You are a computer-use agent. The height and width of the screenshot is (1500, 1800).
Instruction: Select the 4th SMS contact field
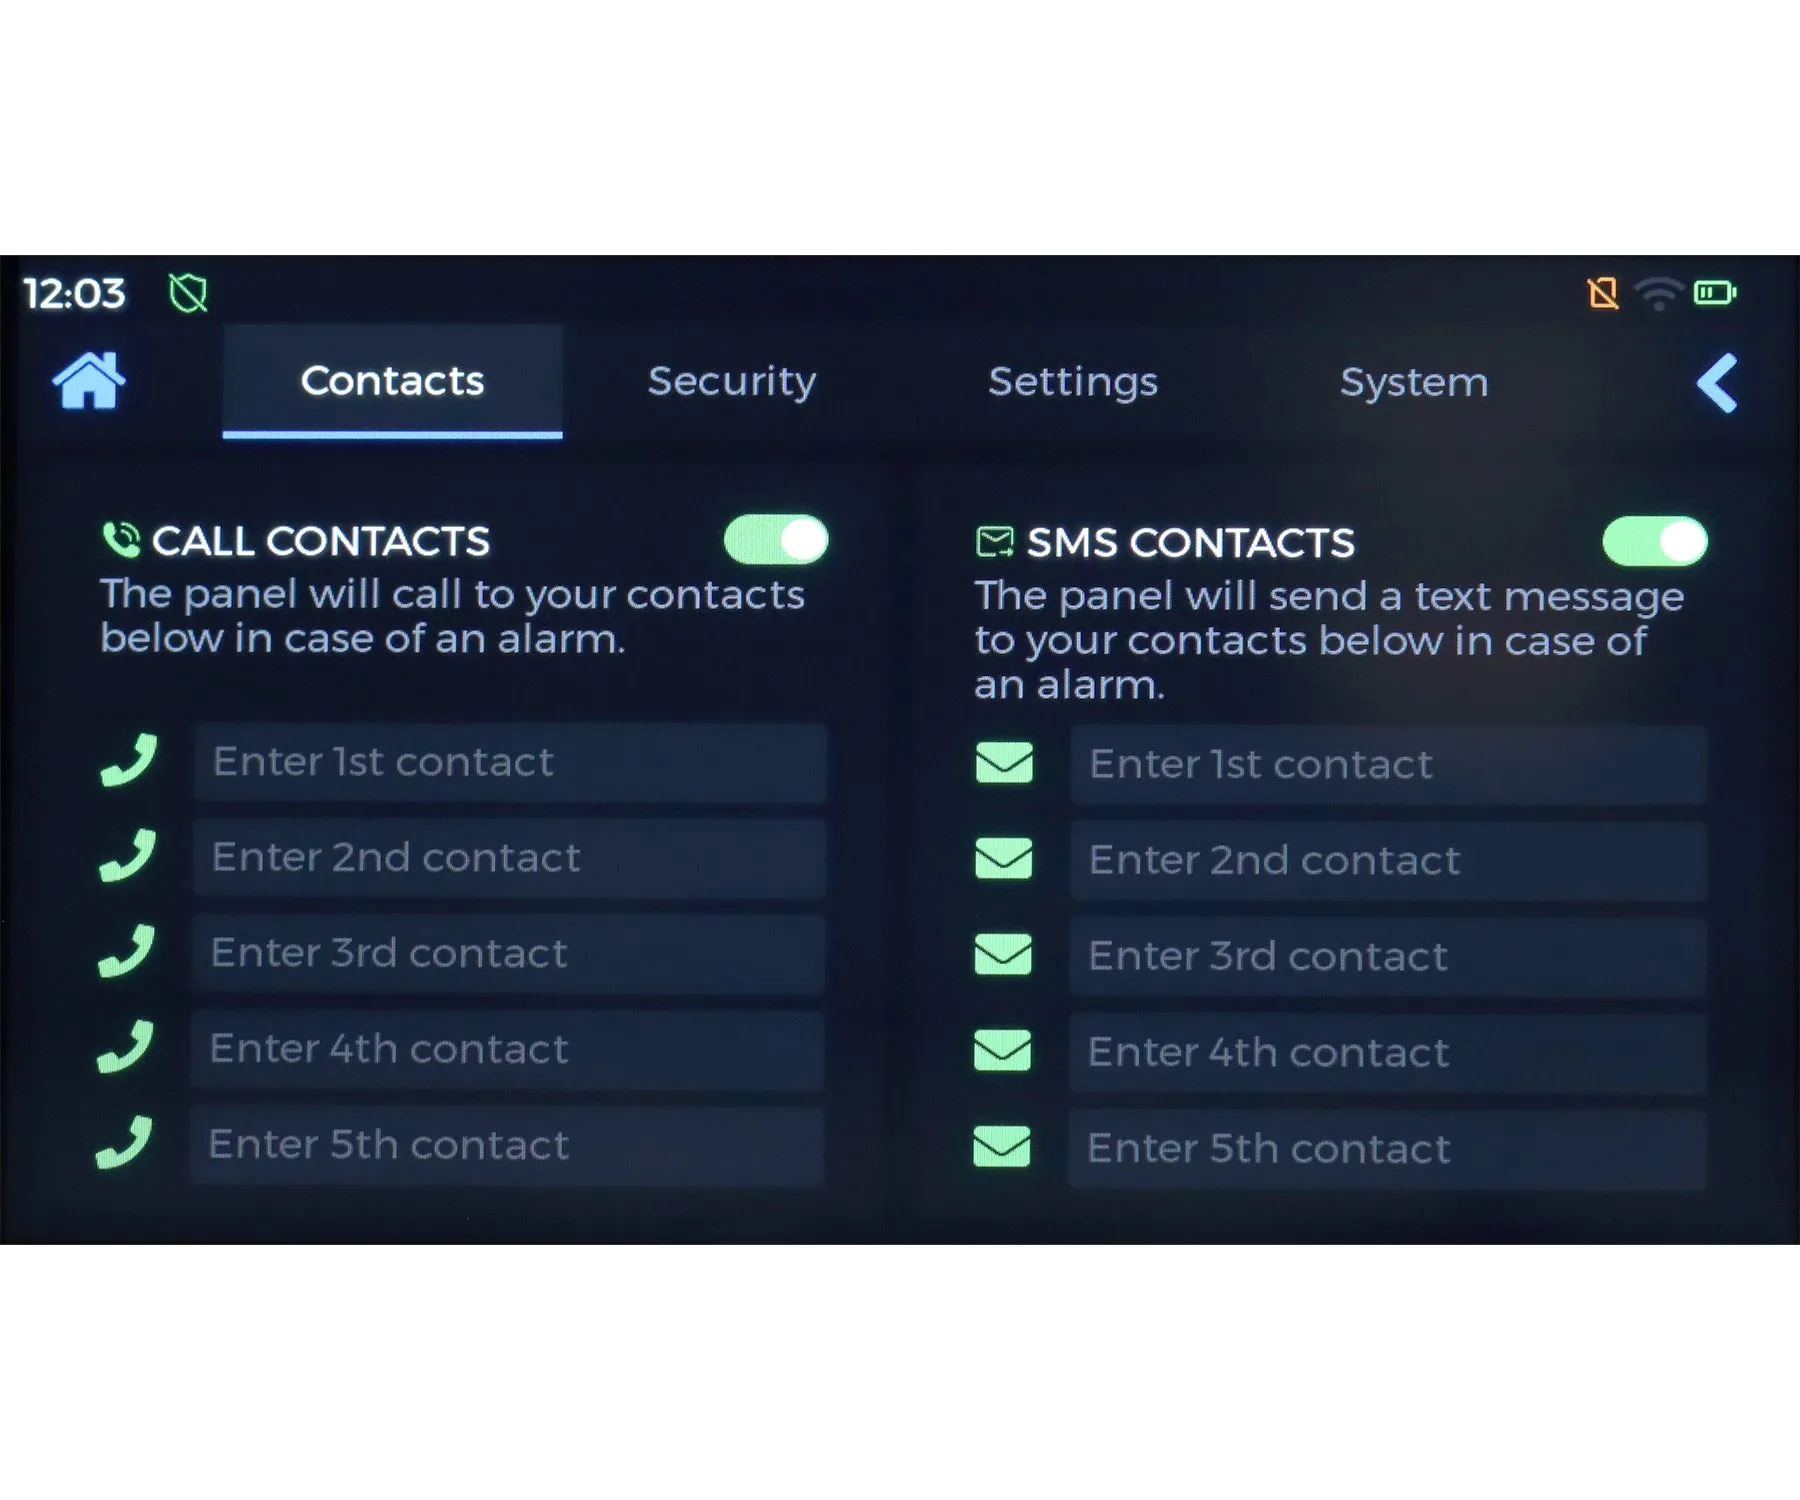[1387, 1052]
